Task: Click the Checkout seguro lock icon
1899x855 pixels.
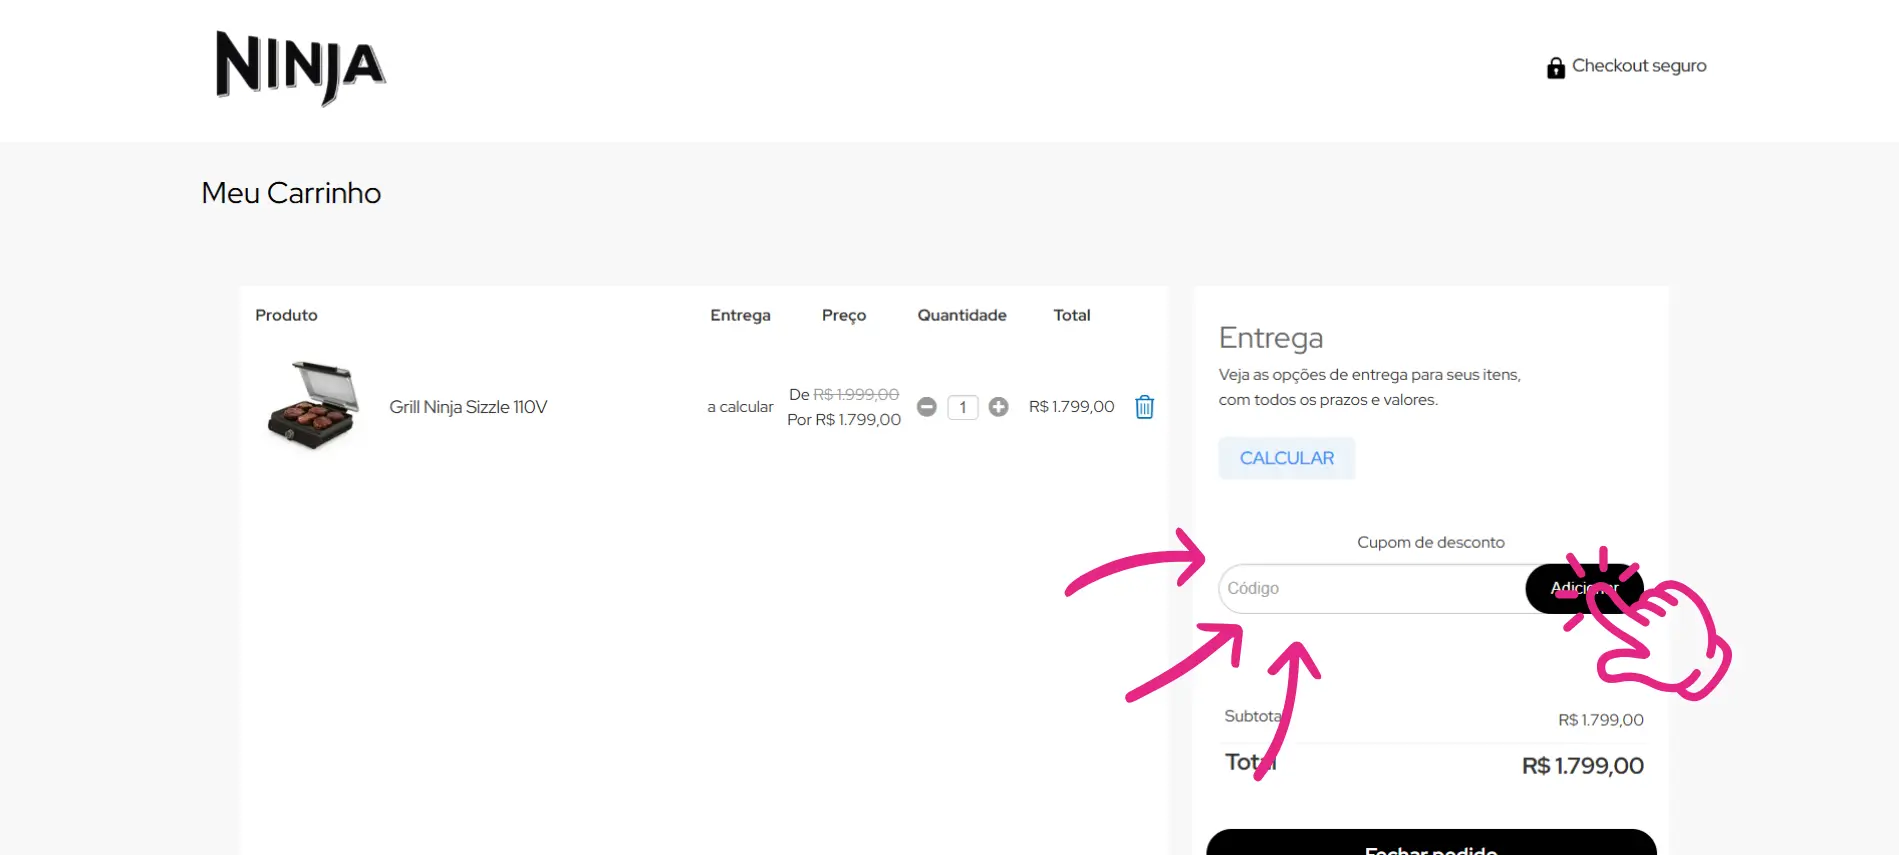Action: 1555,67
